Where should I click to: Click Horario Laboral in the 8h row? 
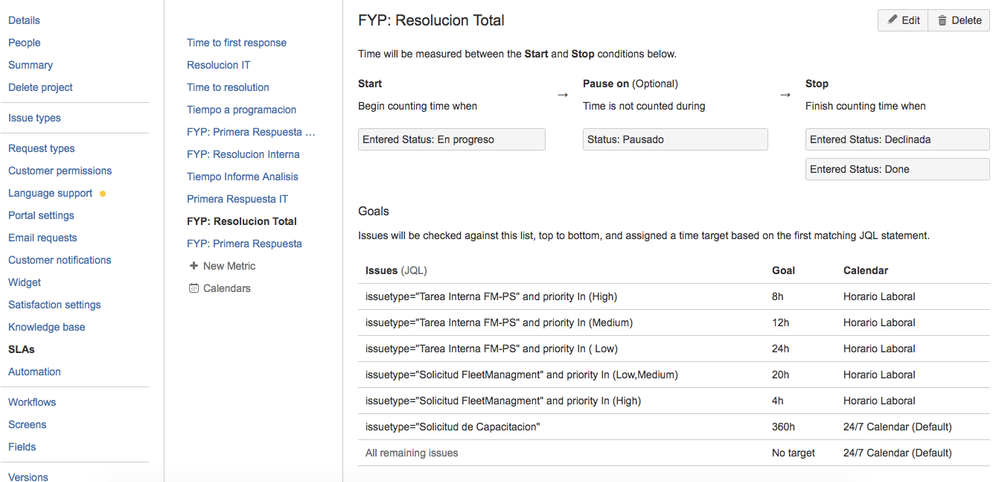click(x=879, y=297)
